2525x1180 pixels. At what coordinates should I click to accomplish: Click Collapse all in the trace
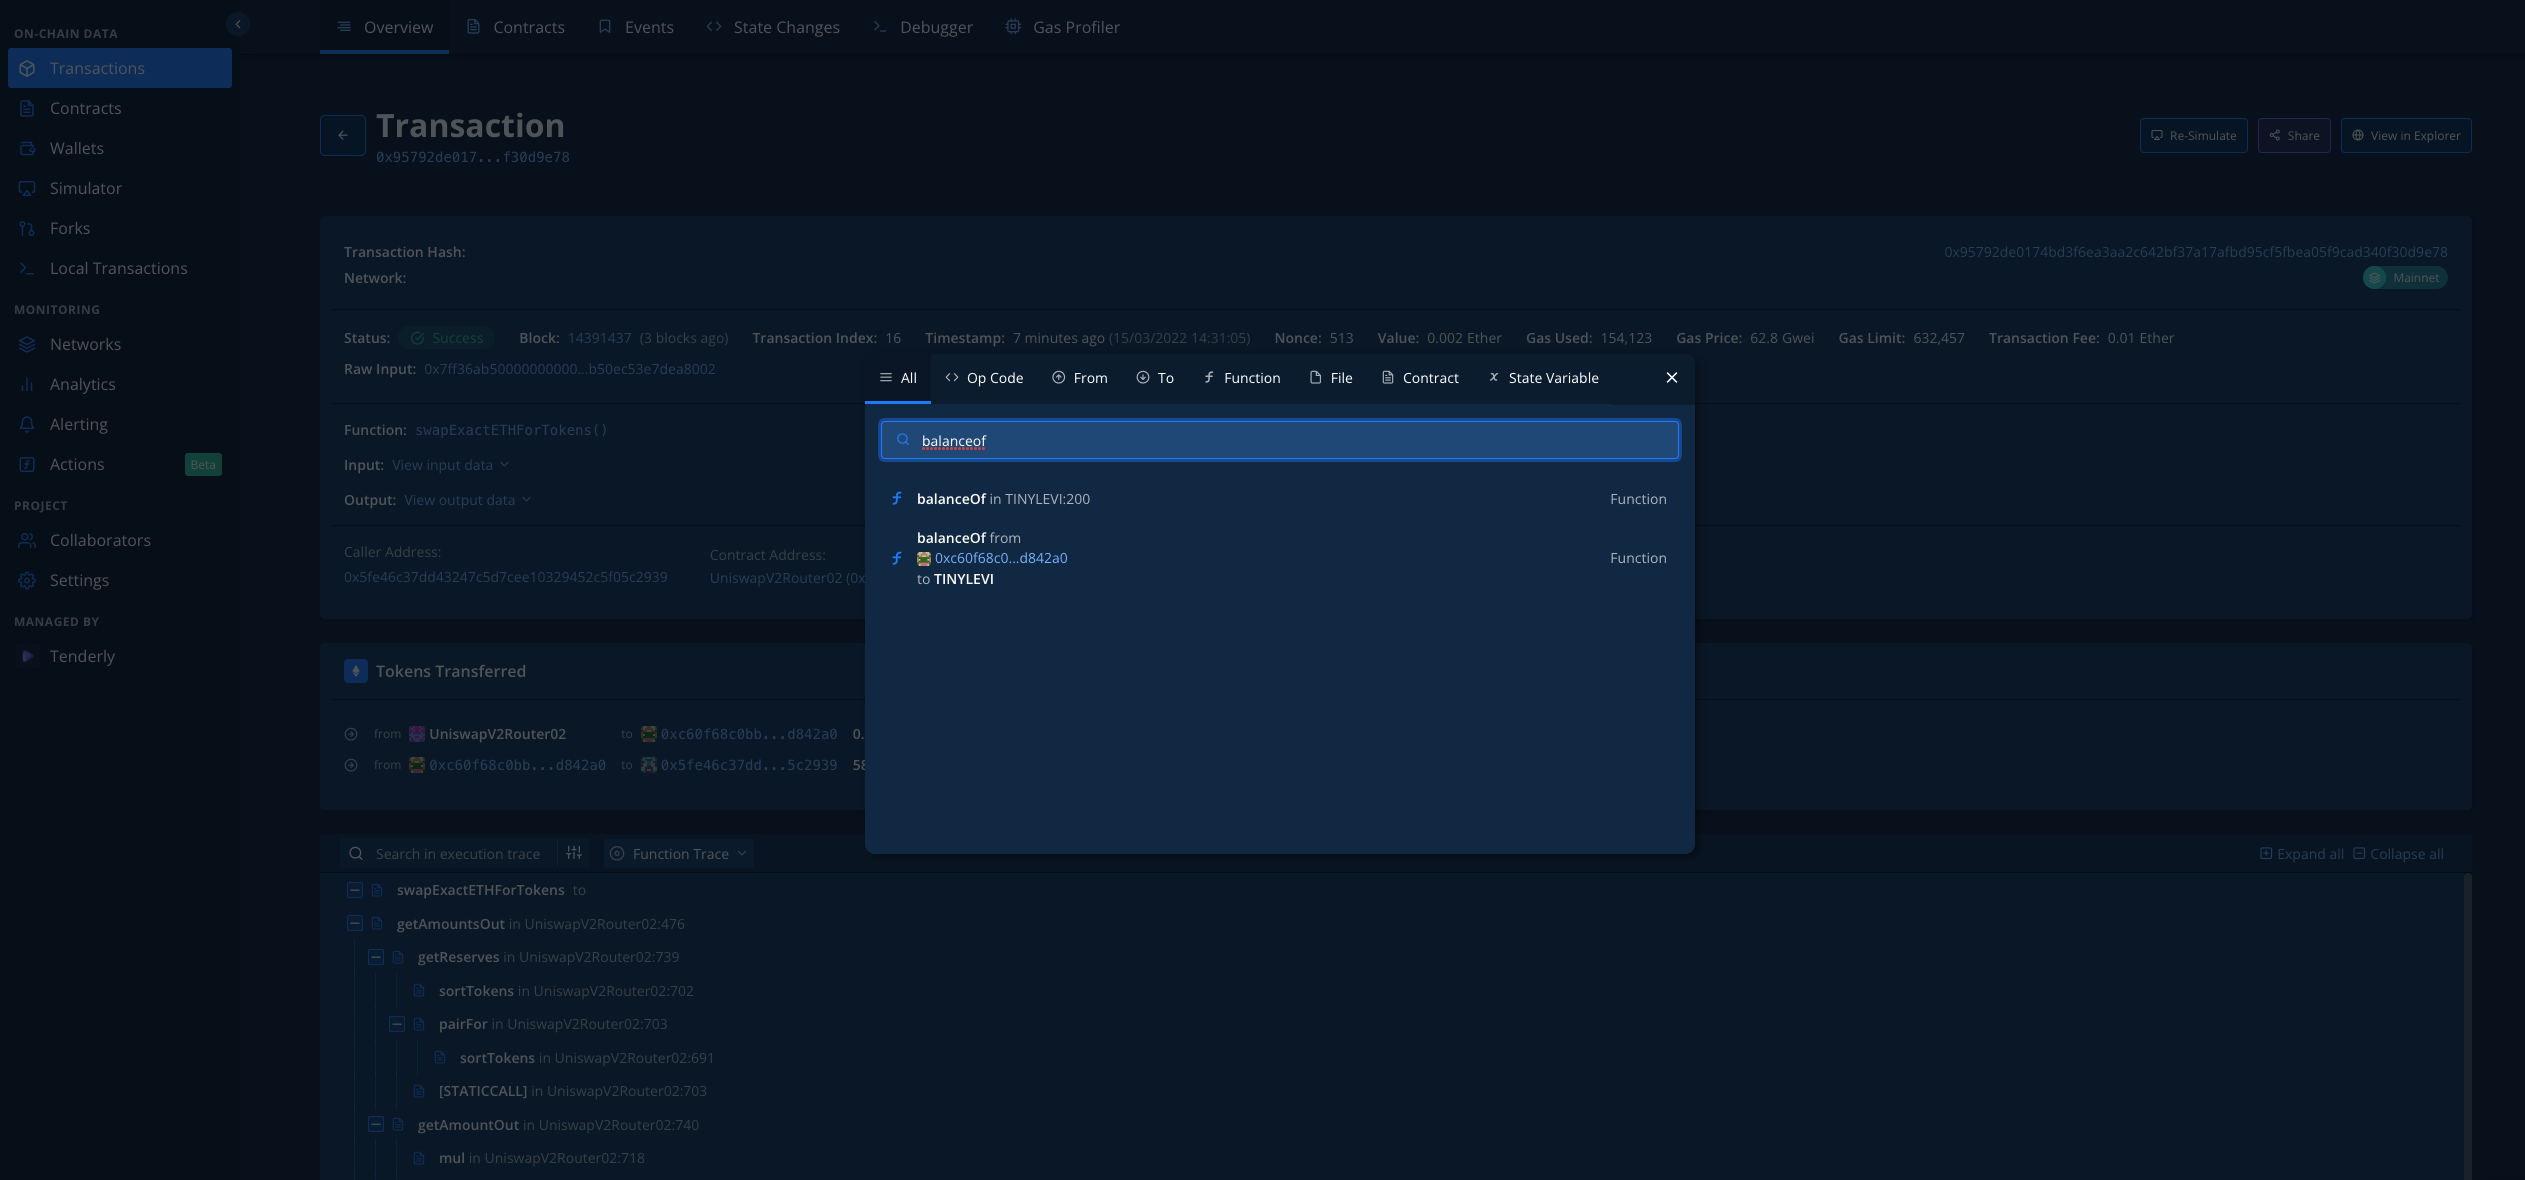point(2398,854)
